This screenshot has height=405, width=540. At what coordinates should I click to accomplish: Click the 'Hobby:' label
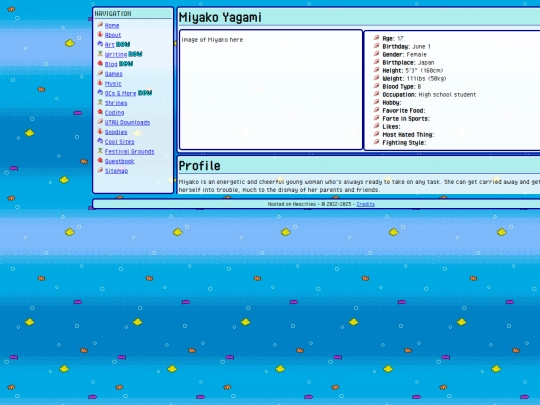coord(392,103)
